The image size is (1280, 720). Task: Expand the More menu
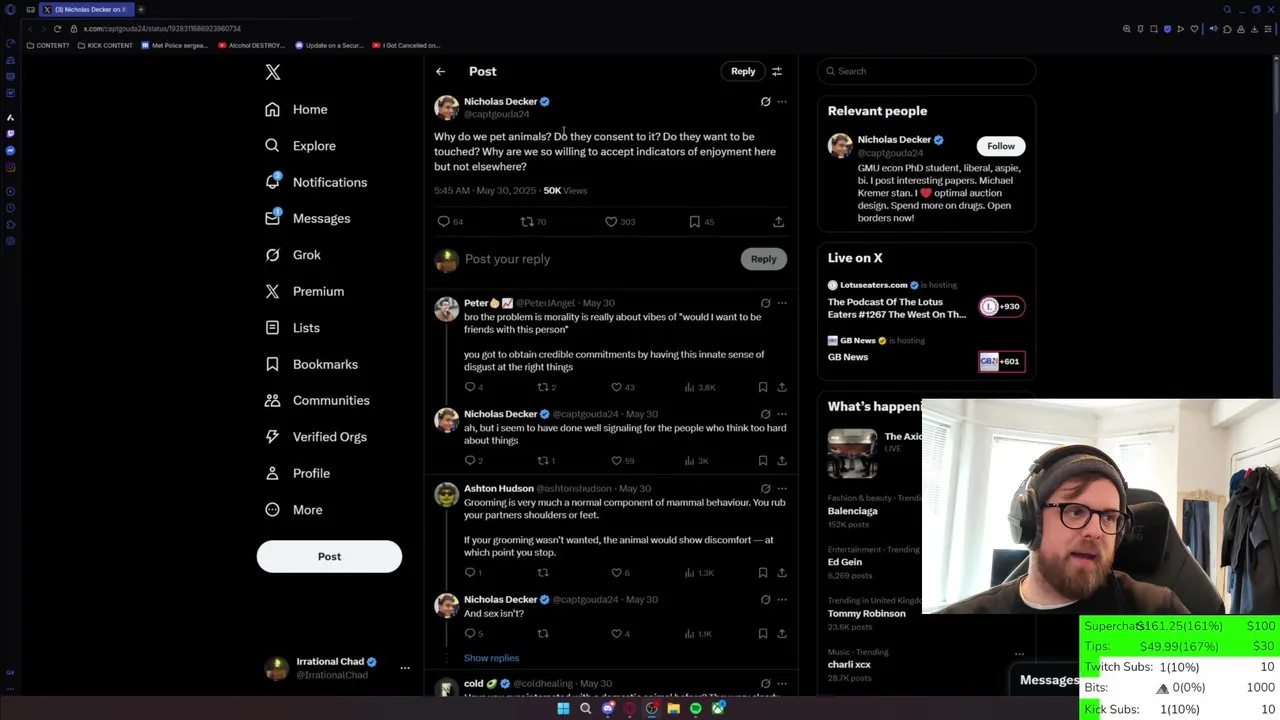coord(293,510)
